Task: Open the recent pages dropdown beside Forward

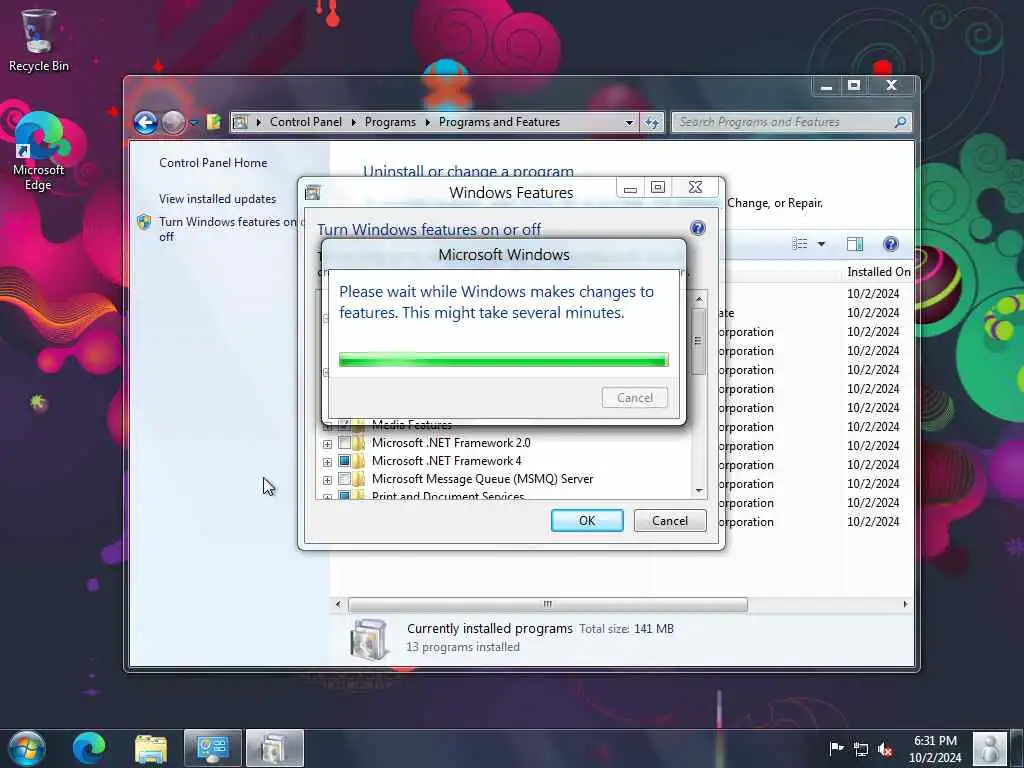Action: click(x=194, y=123)
